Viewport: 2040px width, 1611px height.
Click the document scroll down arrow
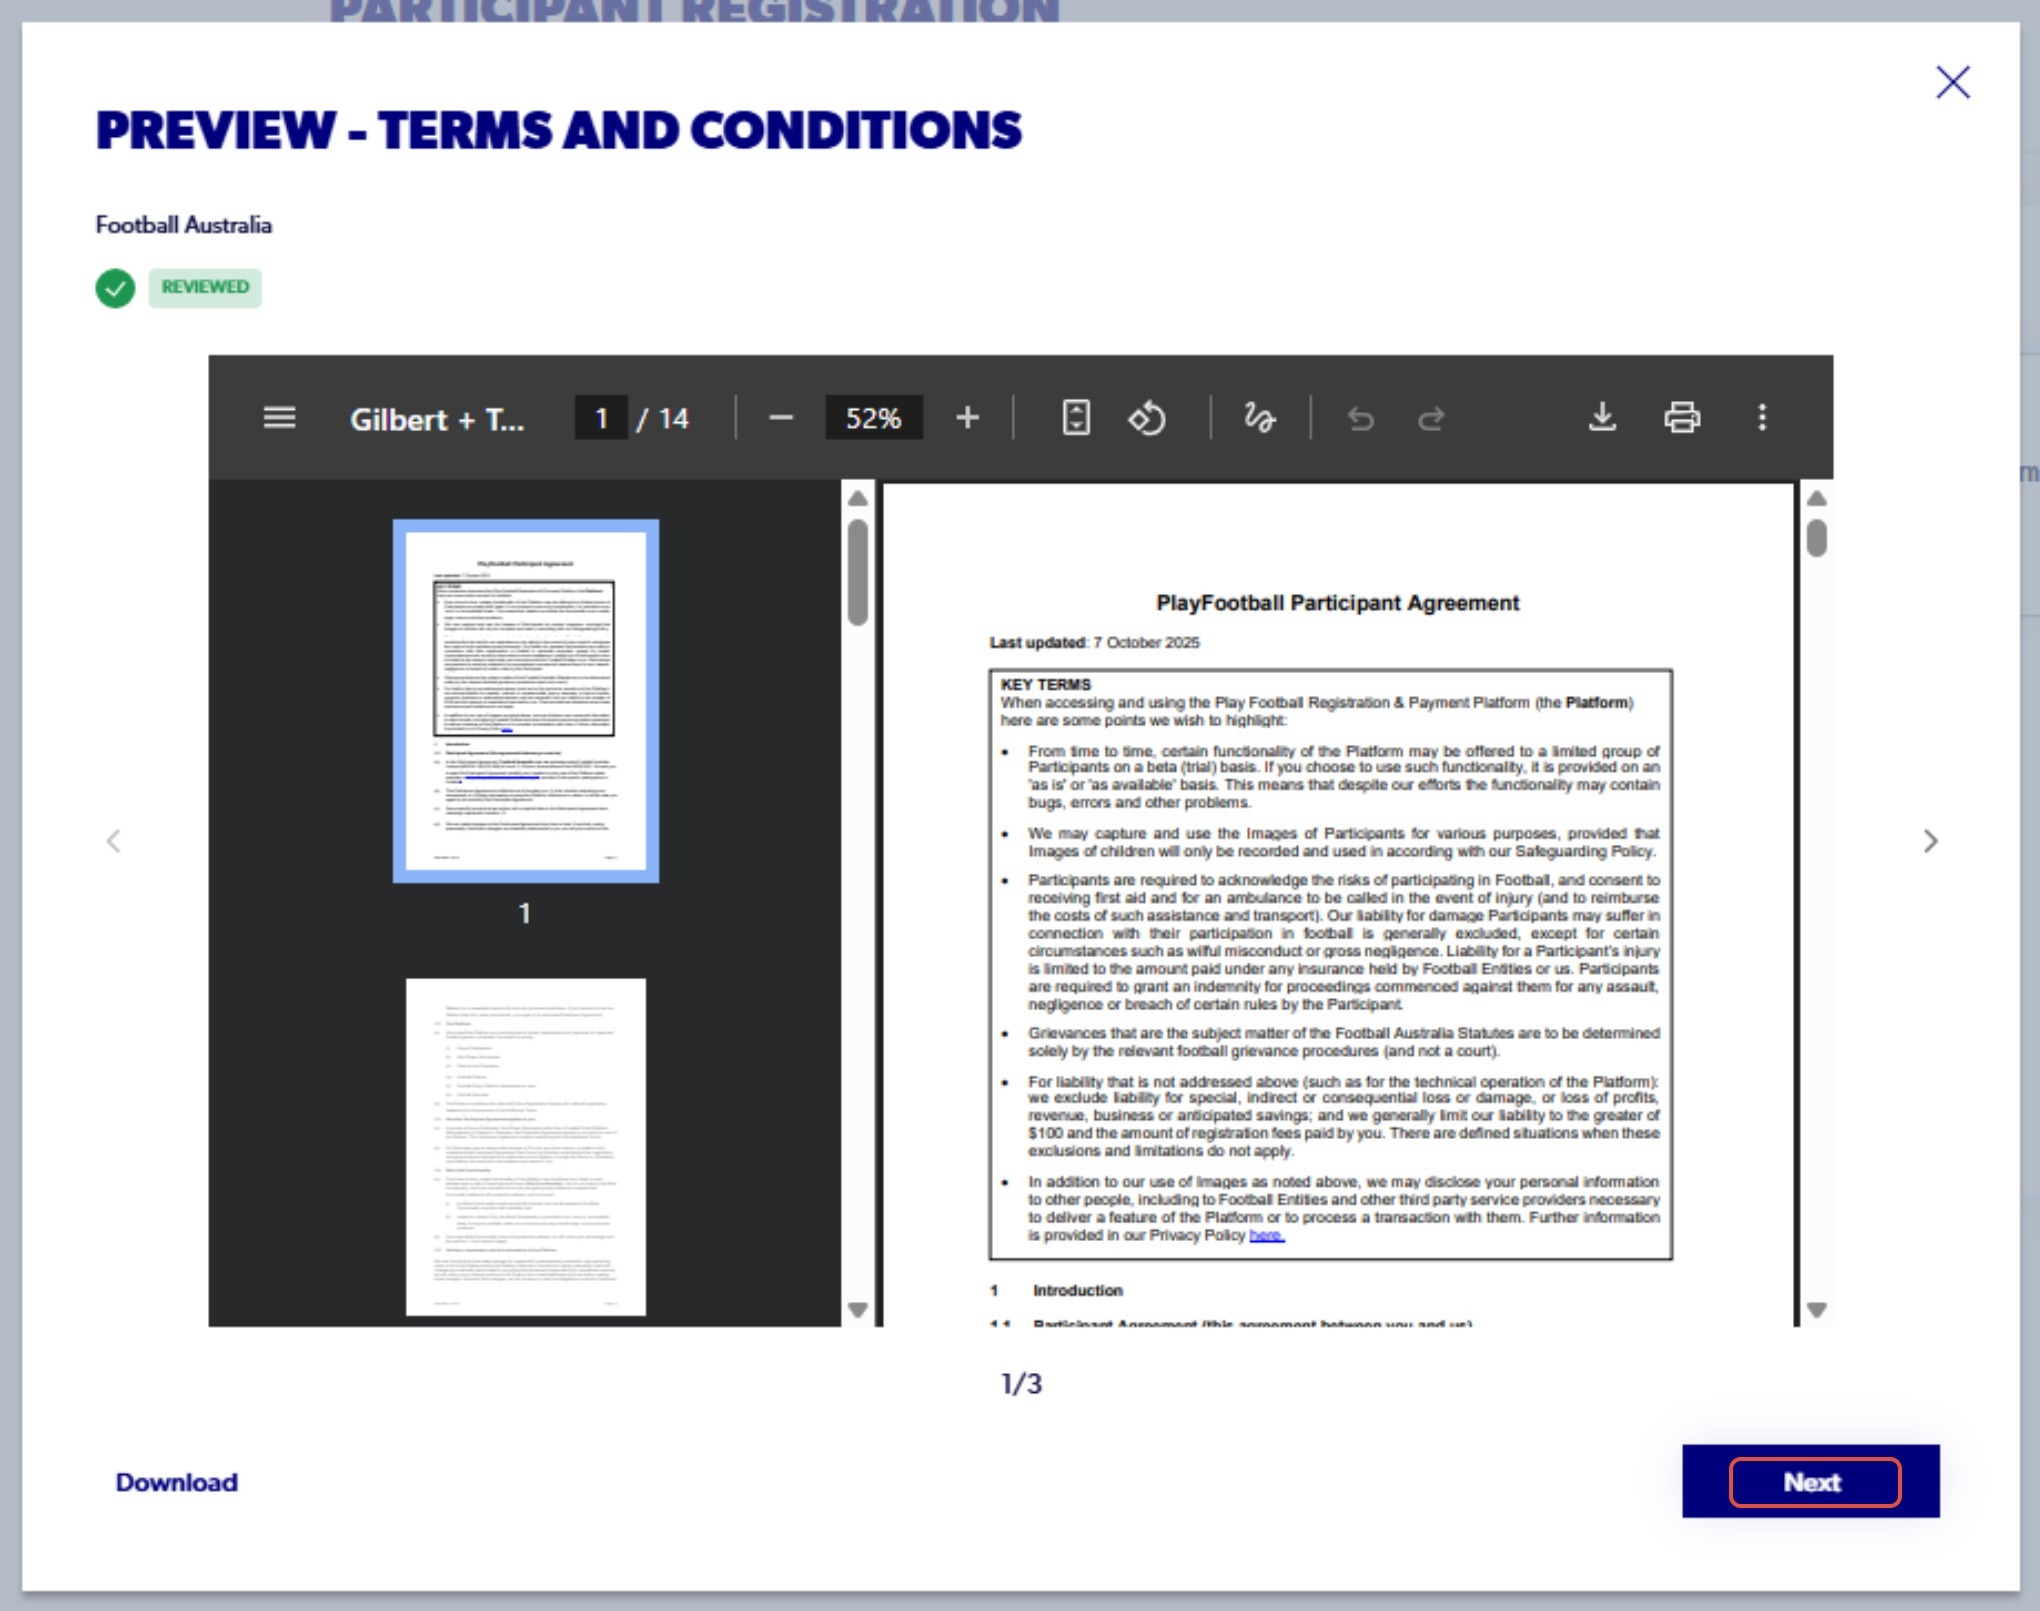(x=1817, y=1309)
